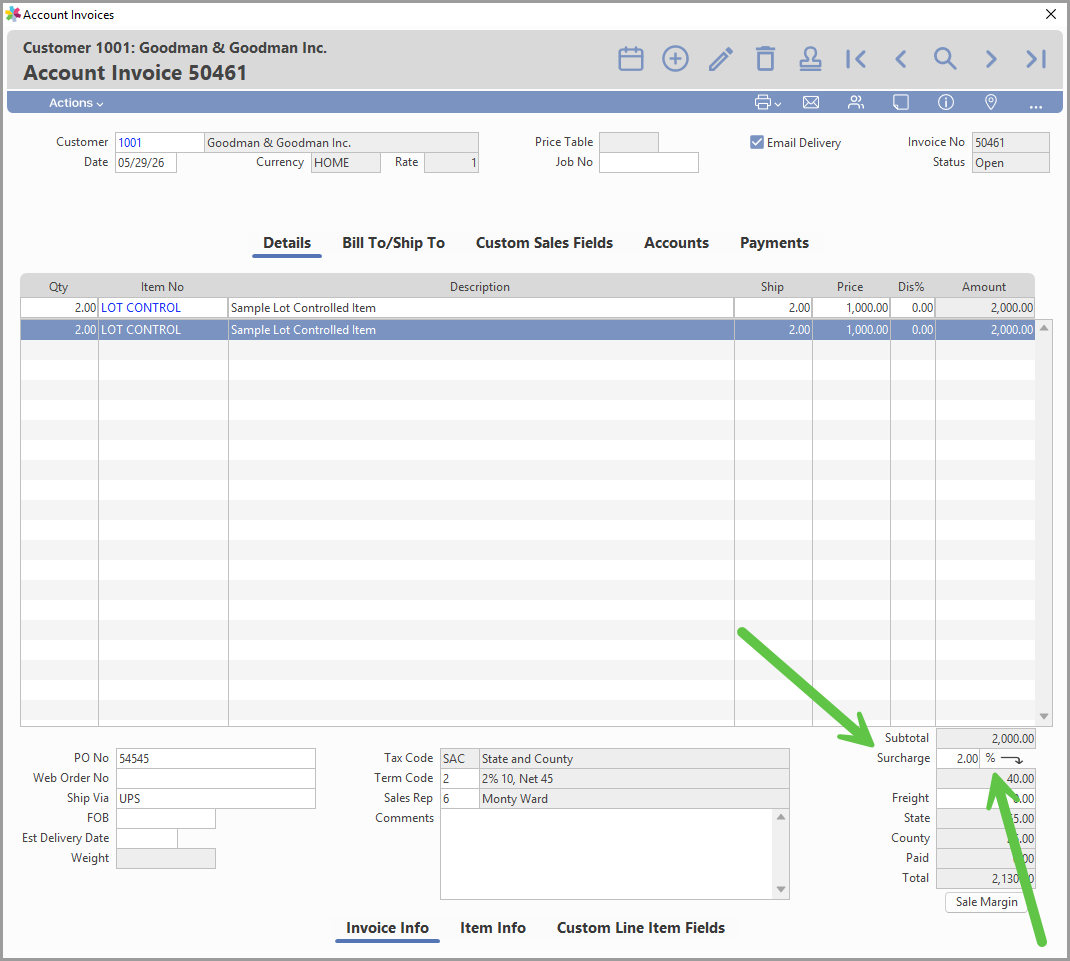Click the PO No field 54545

point(216,758)
